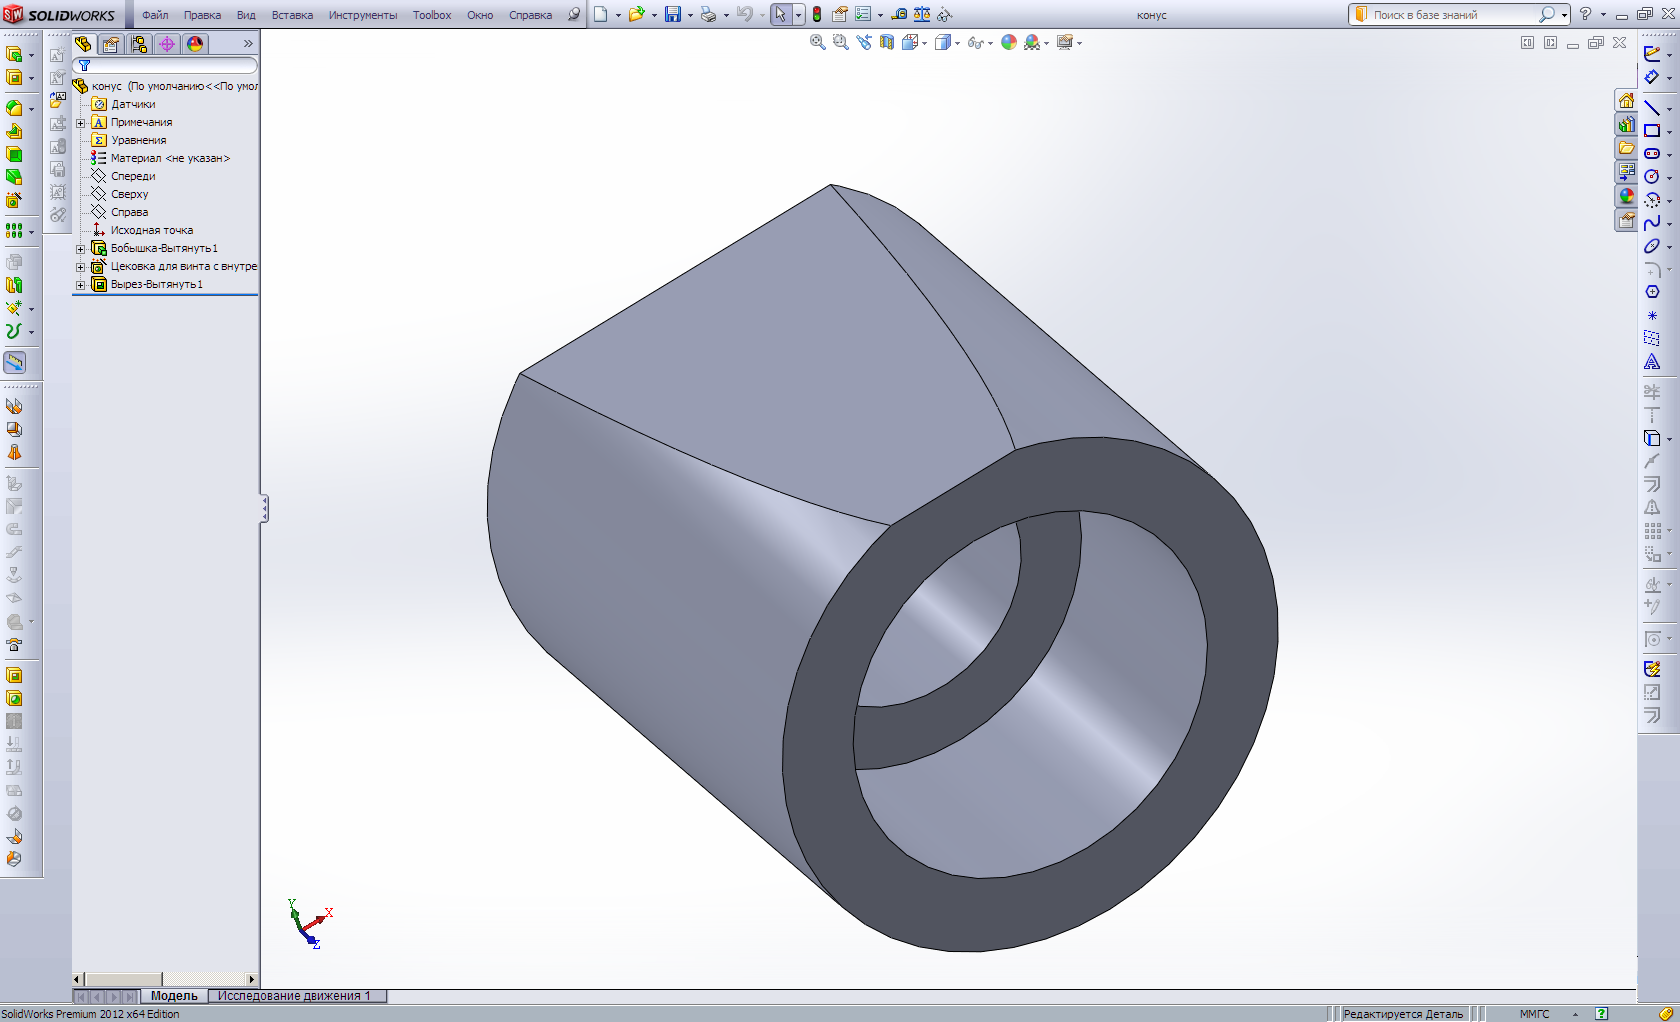Image resolution: width=1680 pixels, height=1022 pixels.
Task: Click the Print icon
Action: [x=709, y=15]
